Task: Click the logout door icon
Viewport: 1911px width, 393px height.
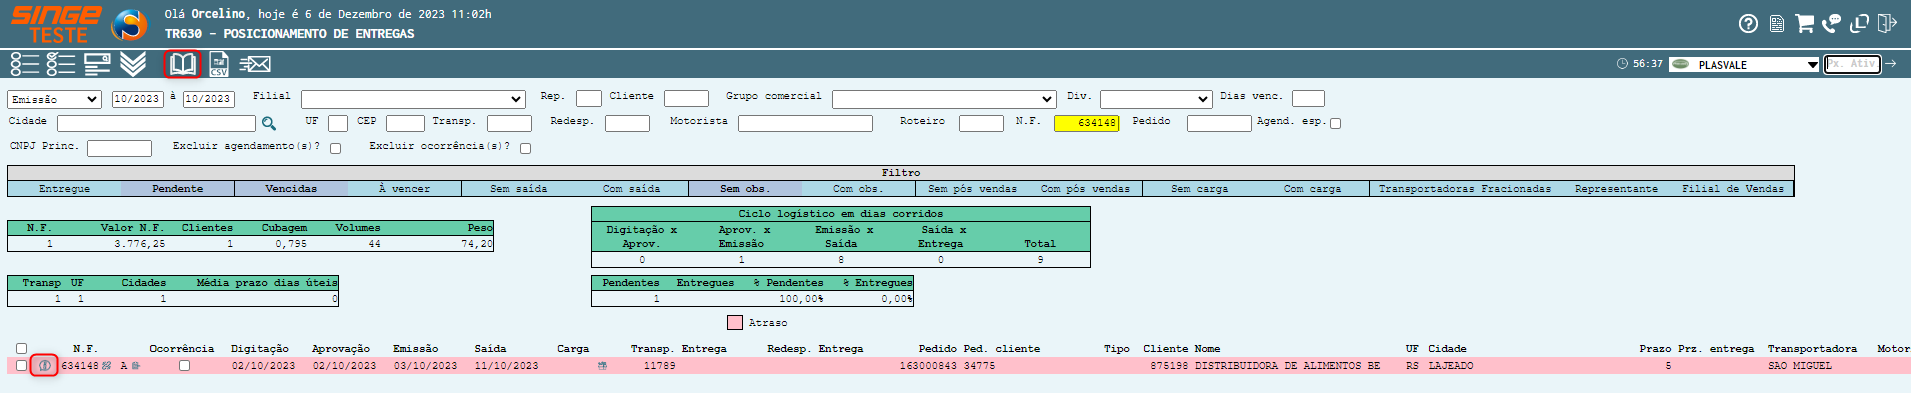Action: coord(1887,23)
